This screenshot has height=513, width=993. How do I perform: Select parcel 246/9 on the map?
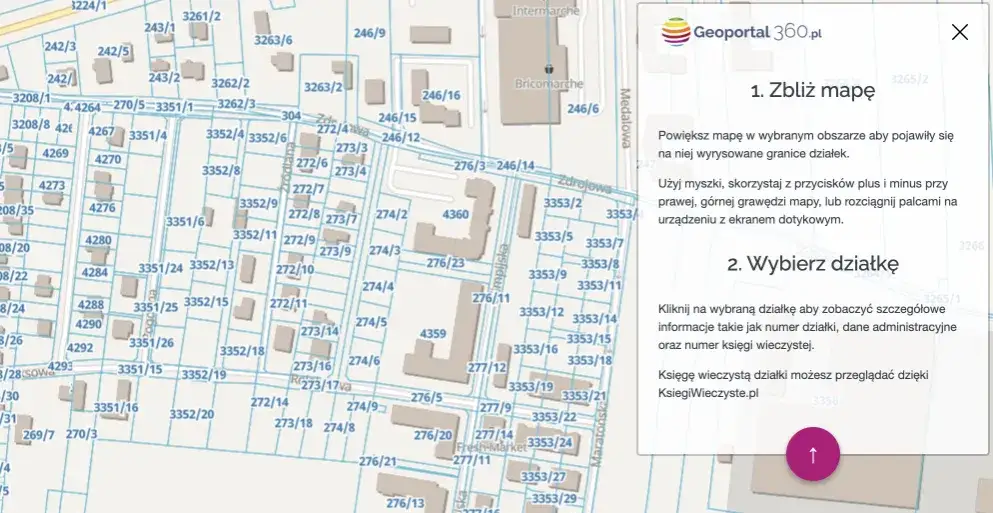[369, 33]
